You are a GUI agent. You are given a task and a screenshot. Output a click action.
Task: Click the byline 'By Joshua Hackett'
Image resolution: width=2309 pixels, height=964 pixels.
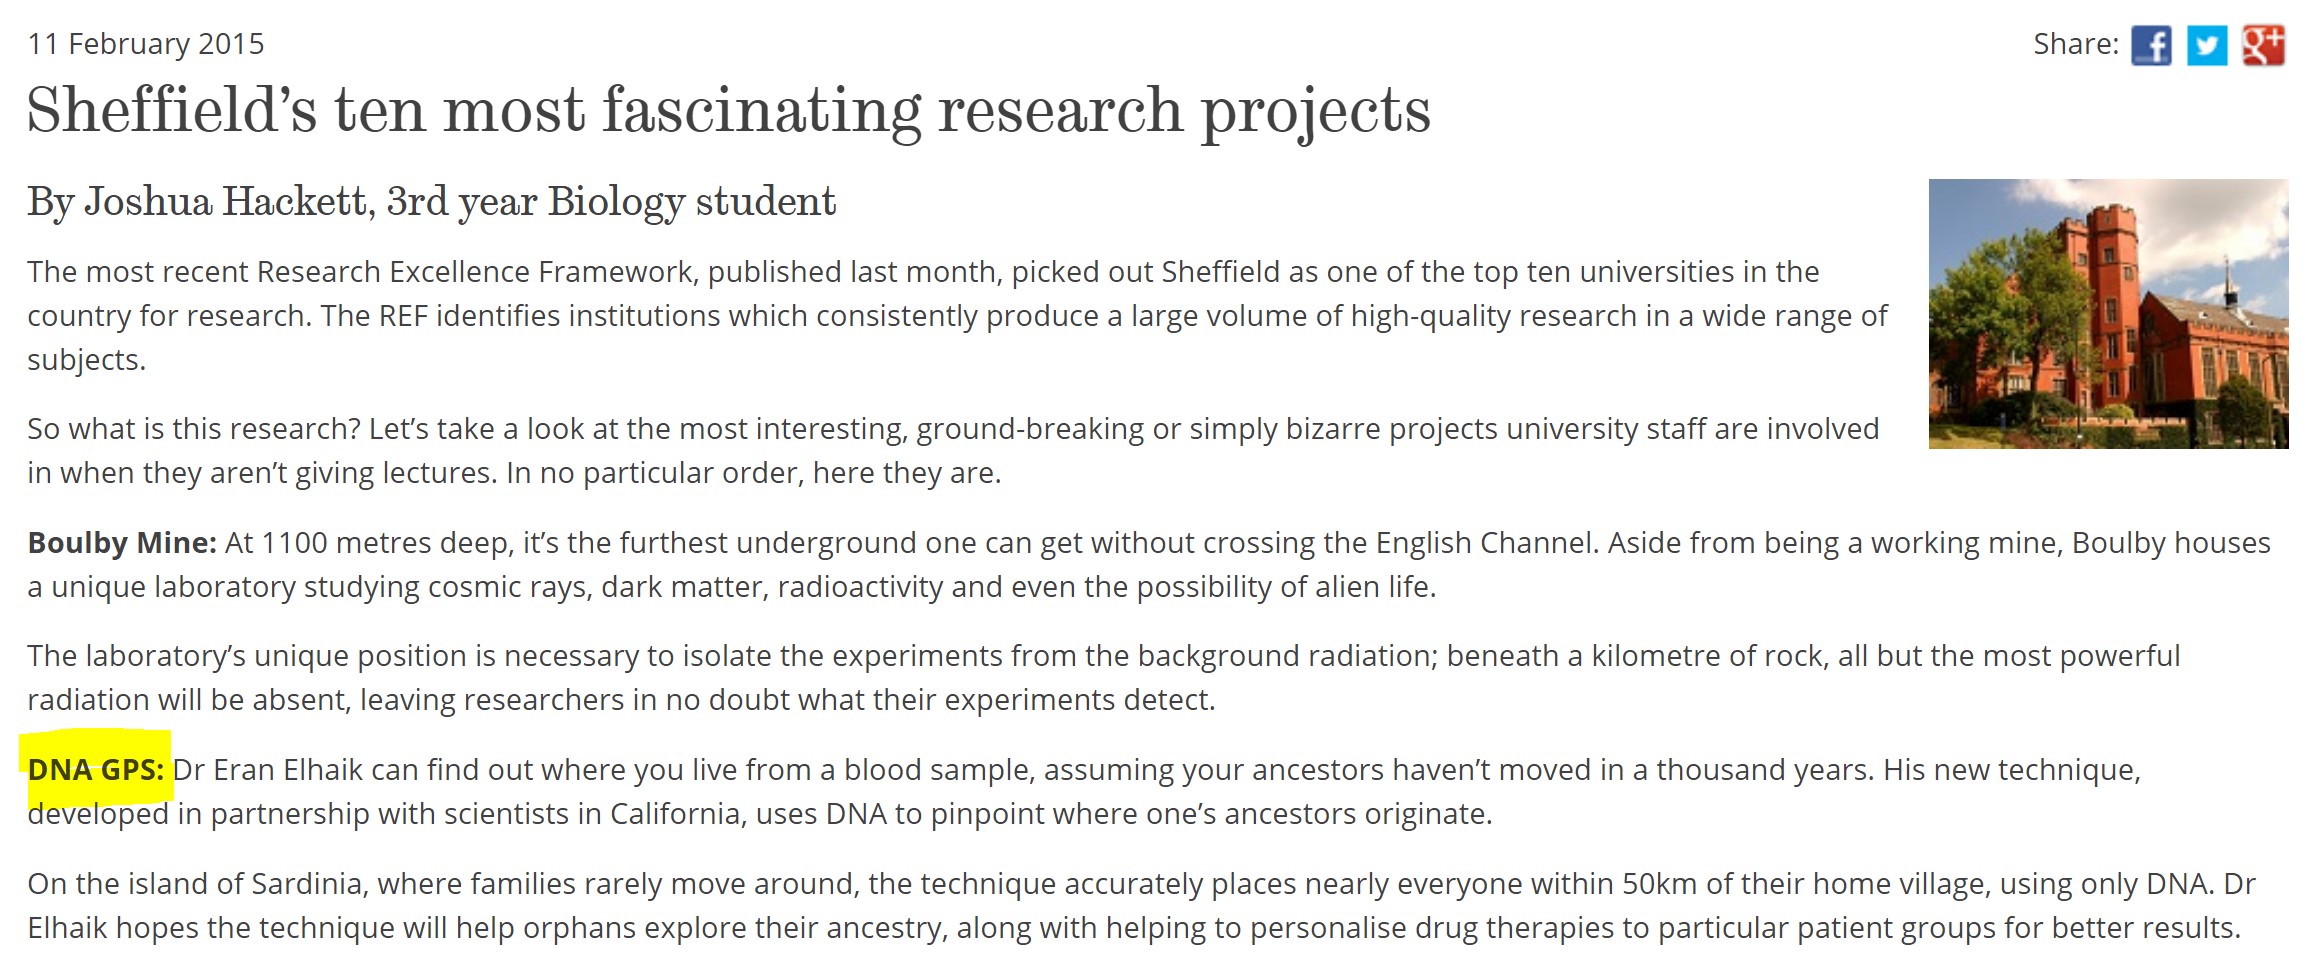(198, 202)
